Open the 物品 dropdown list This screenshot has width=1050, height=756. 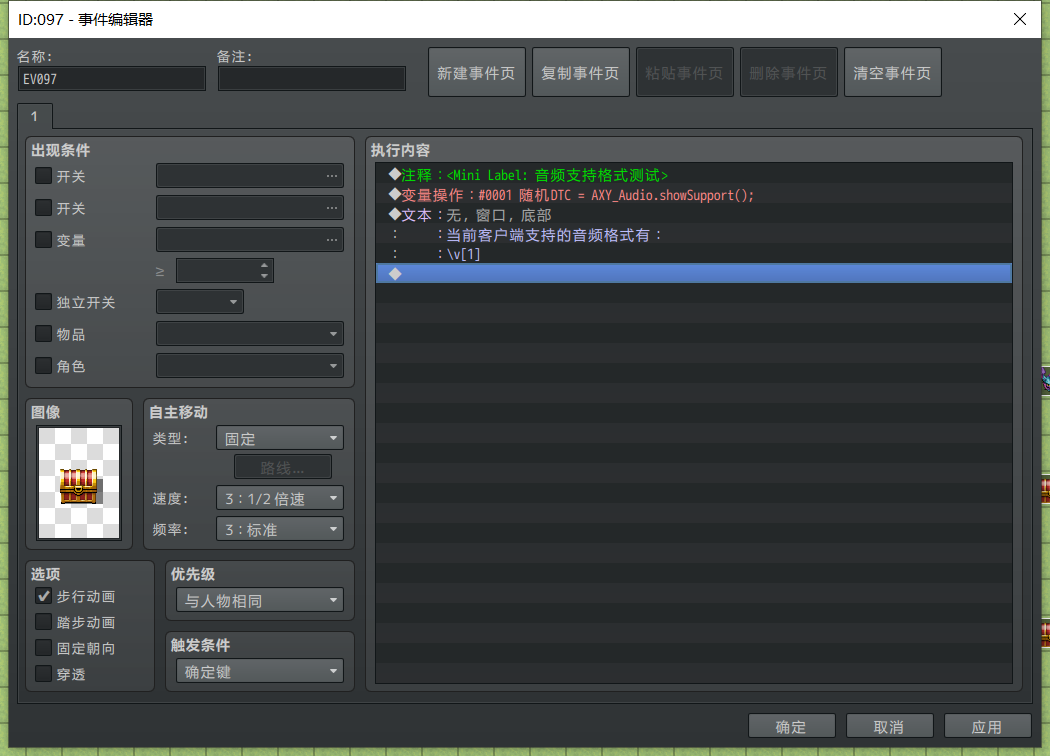click(250, 333)
